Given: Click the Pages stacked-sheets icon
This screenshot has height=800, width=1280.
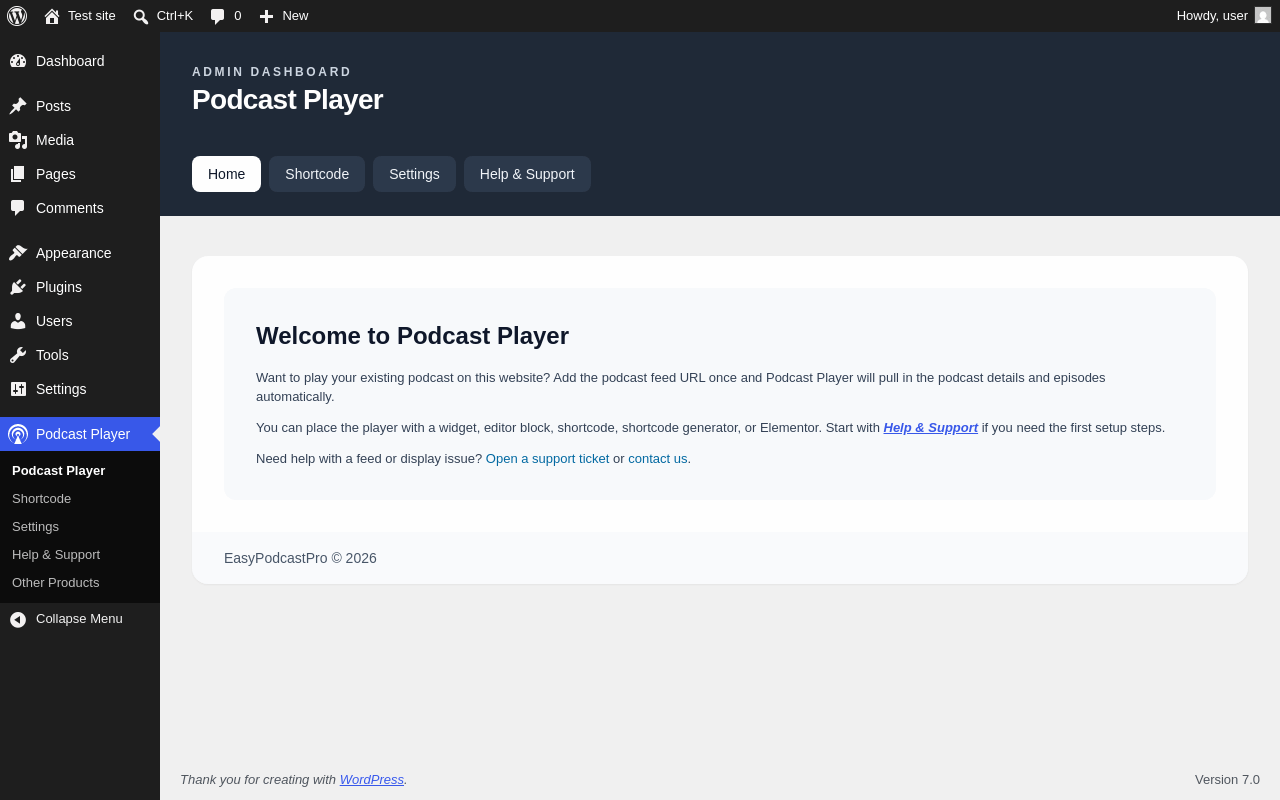Looking at the screenshot, I should click(18, 174).
